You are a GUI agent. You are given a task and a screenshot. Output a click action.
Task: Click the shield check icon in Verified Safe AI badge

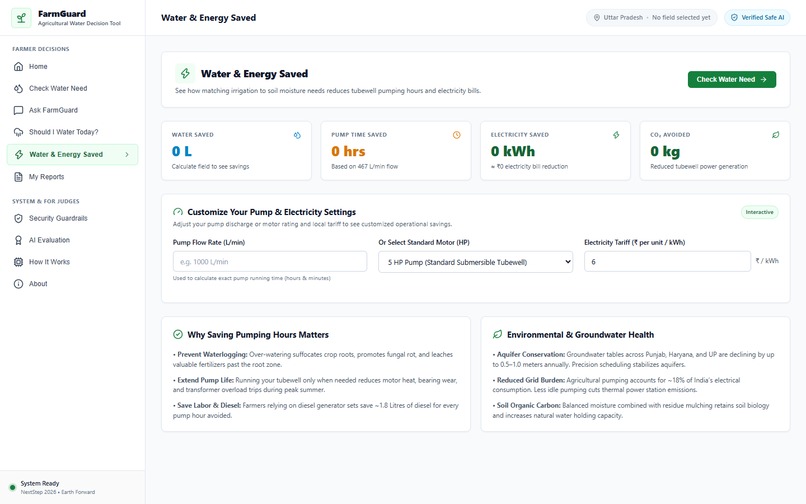click(x=734, y=17)
